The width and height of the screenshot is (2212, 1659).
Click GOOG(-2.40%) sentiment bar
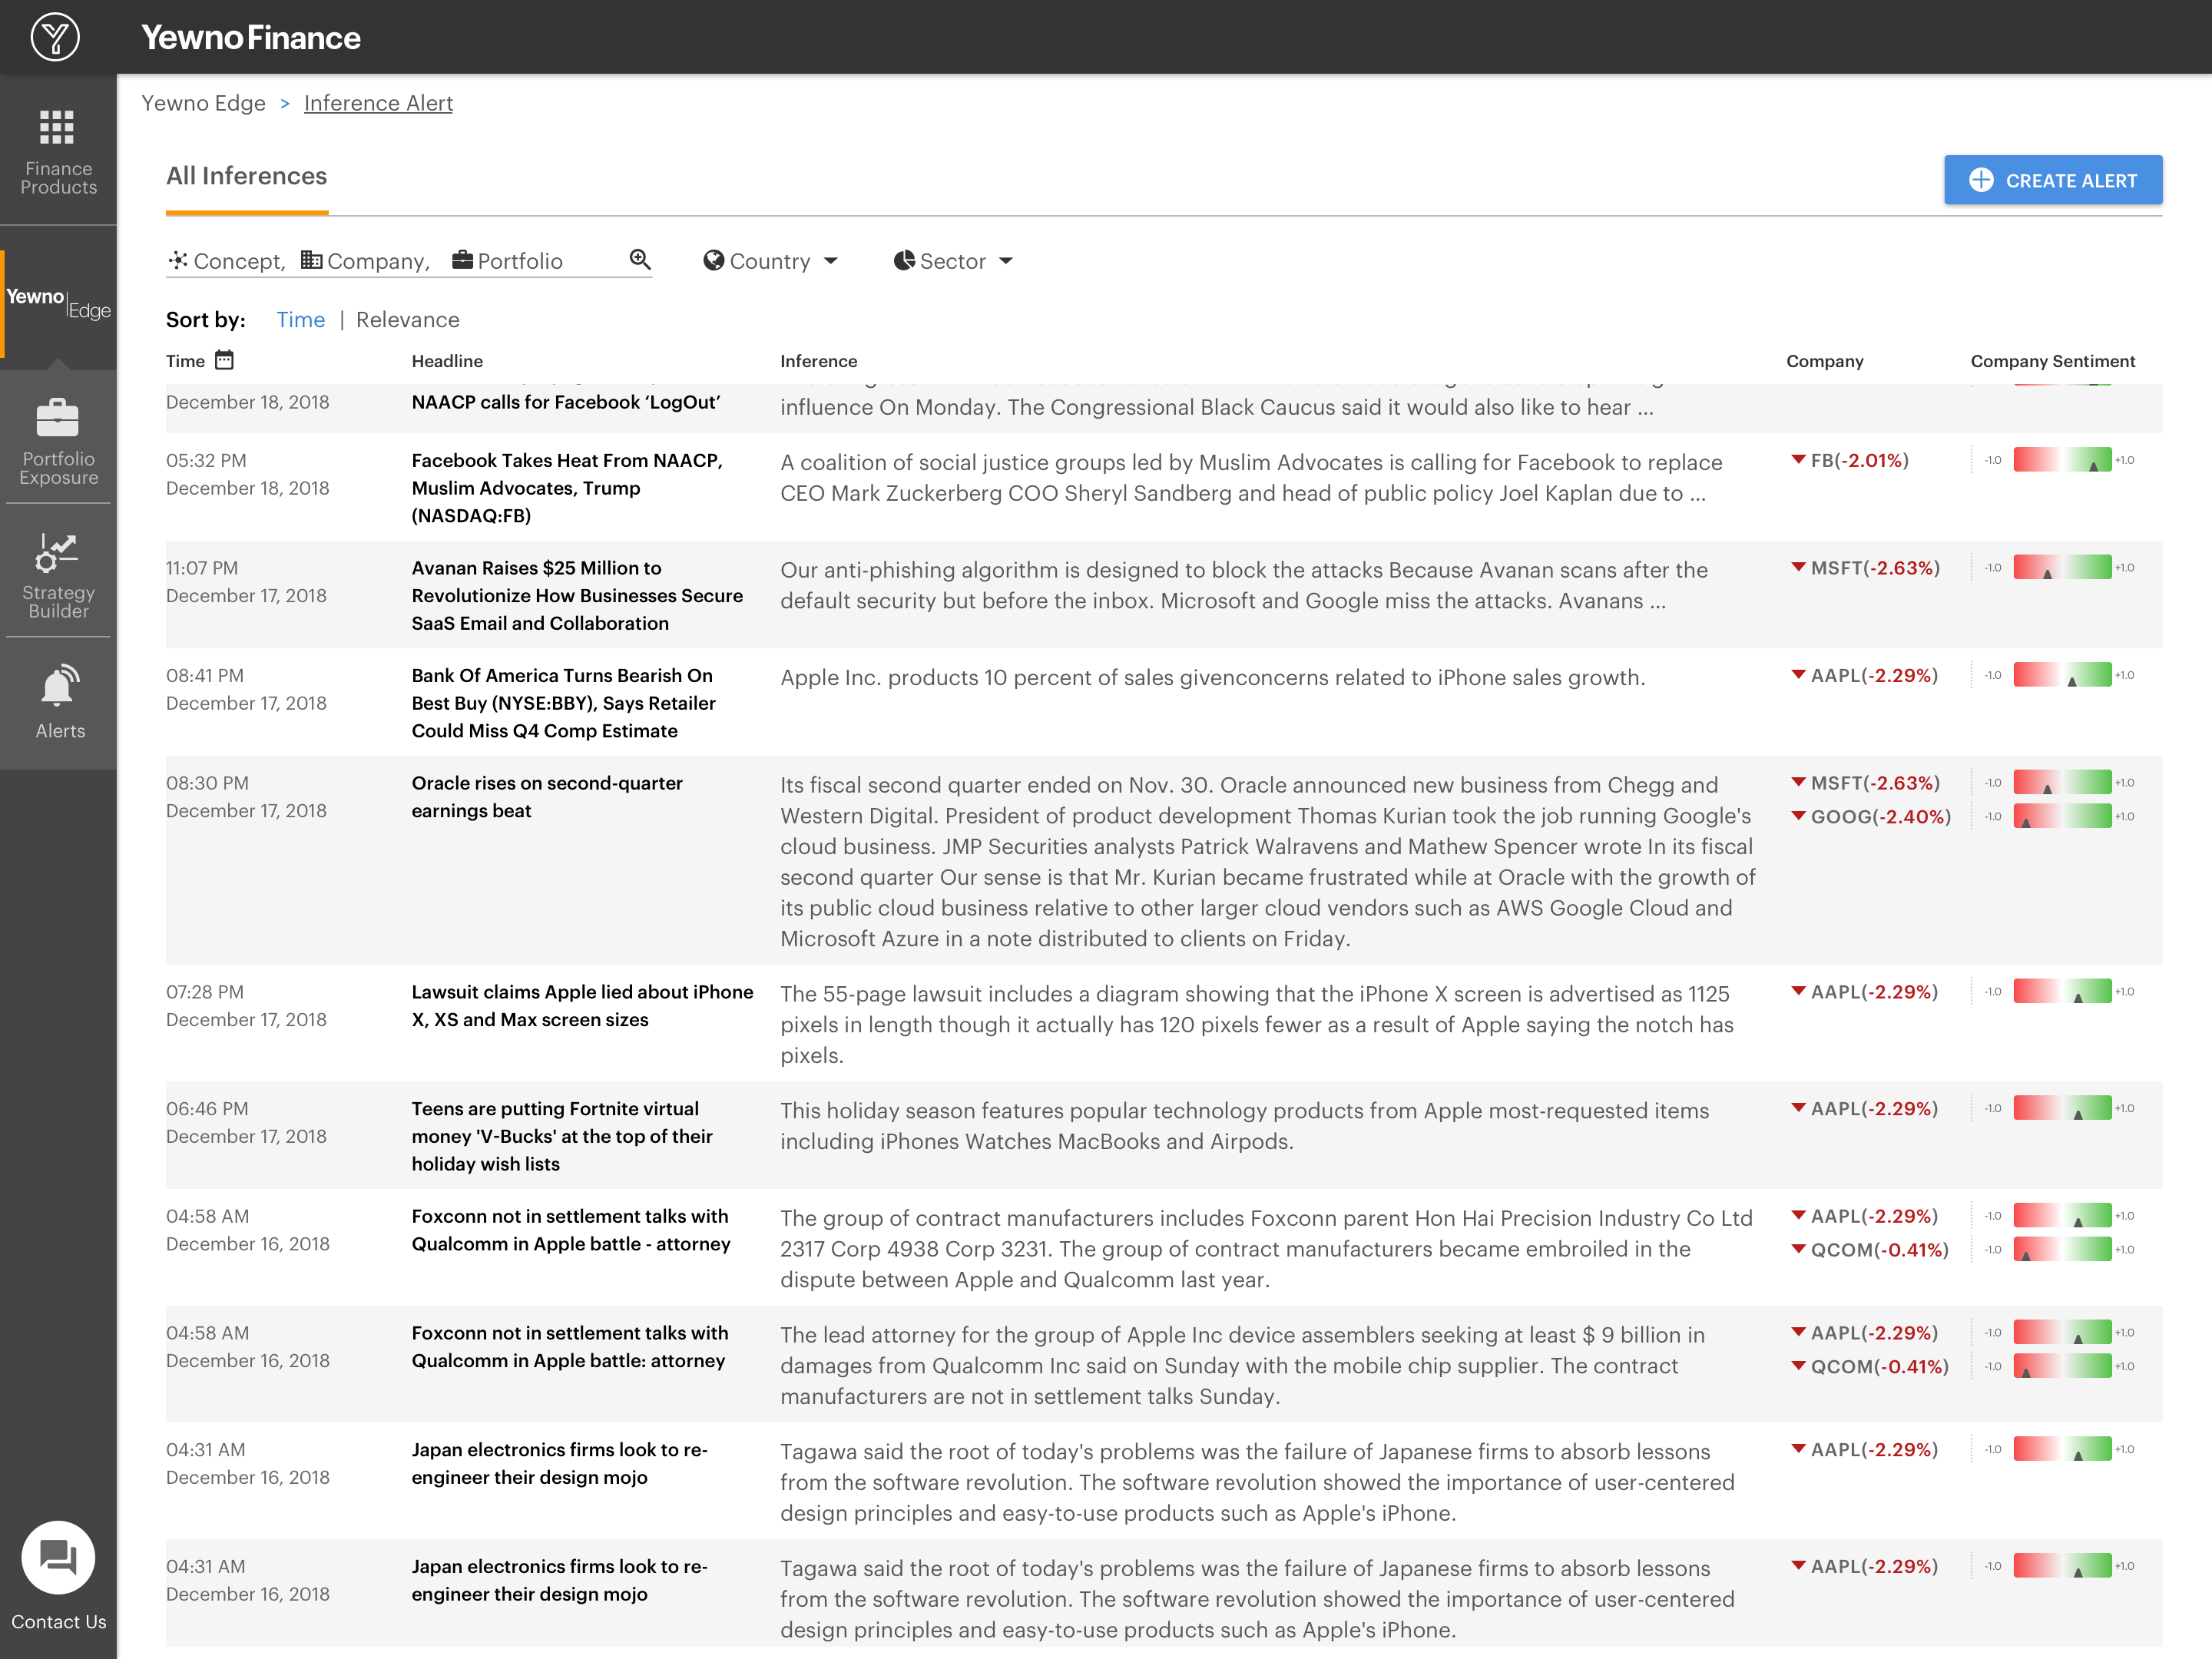[2062, 816]
